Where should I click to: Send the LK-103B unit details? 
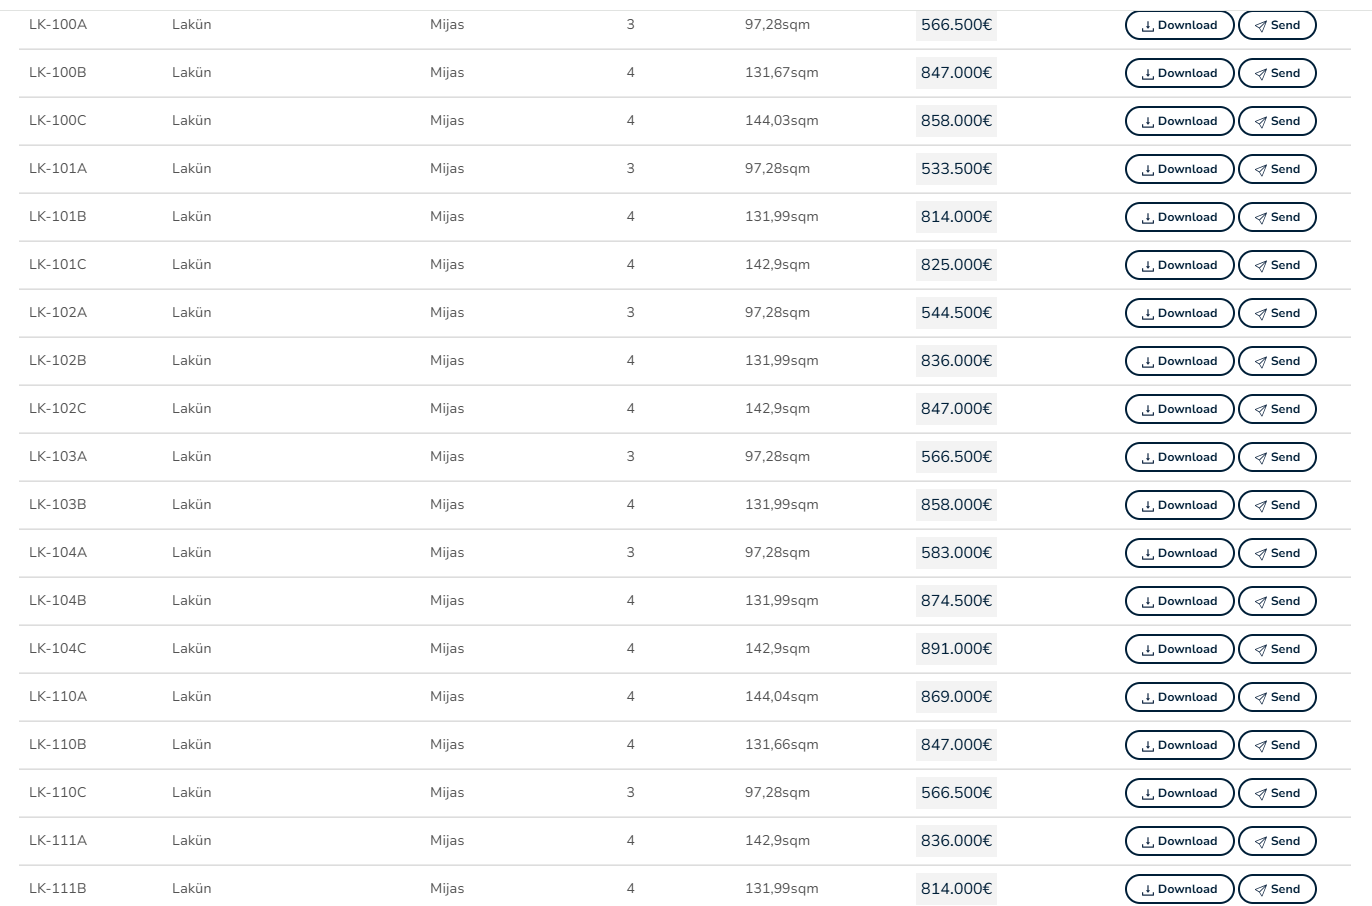(x=1277, y=505)
